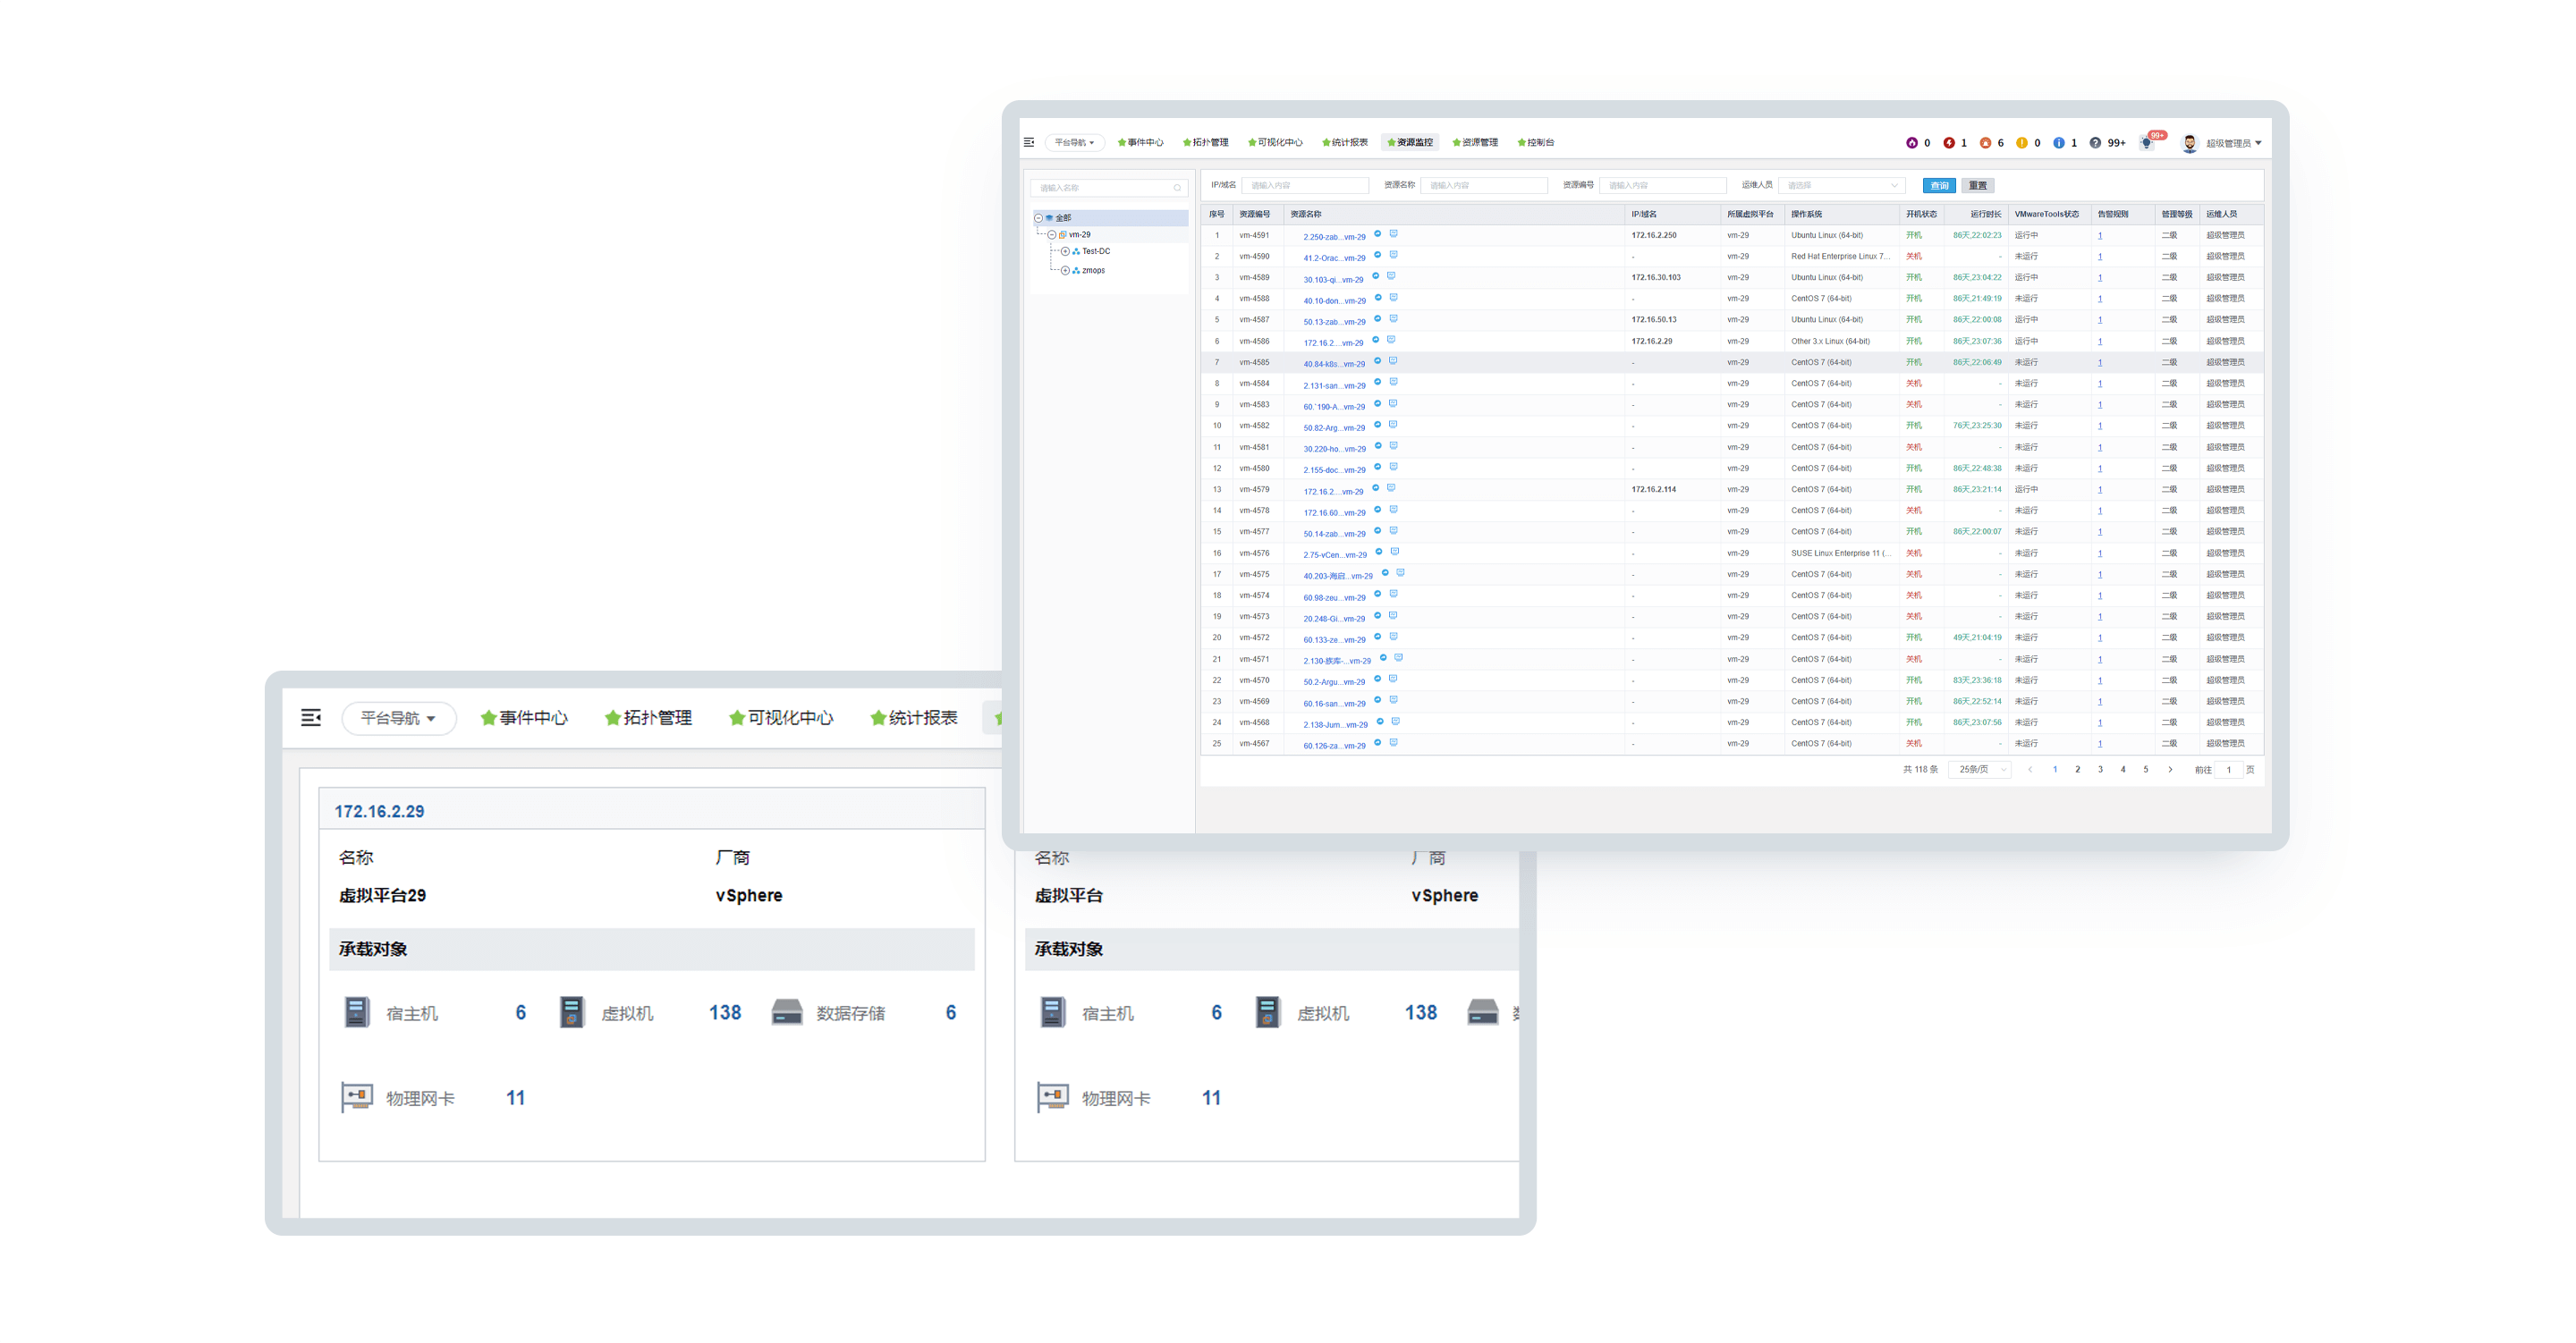This screenshot has width=2576, height=1343.
Task: Click the 前往 page number input
Action: [x=2228, y=770]
